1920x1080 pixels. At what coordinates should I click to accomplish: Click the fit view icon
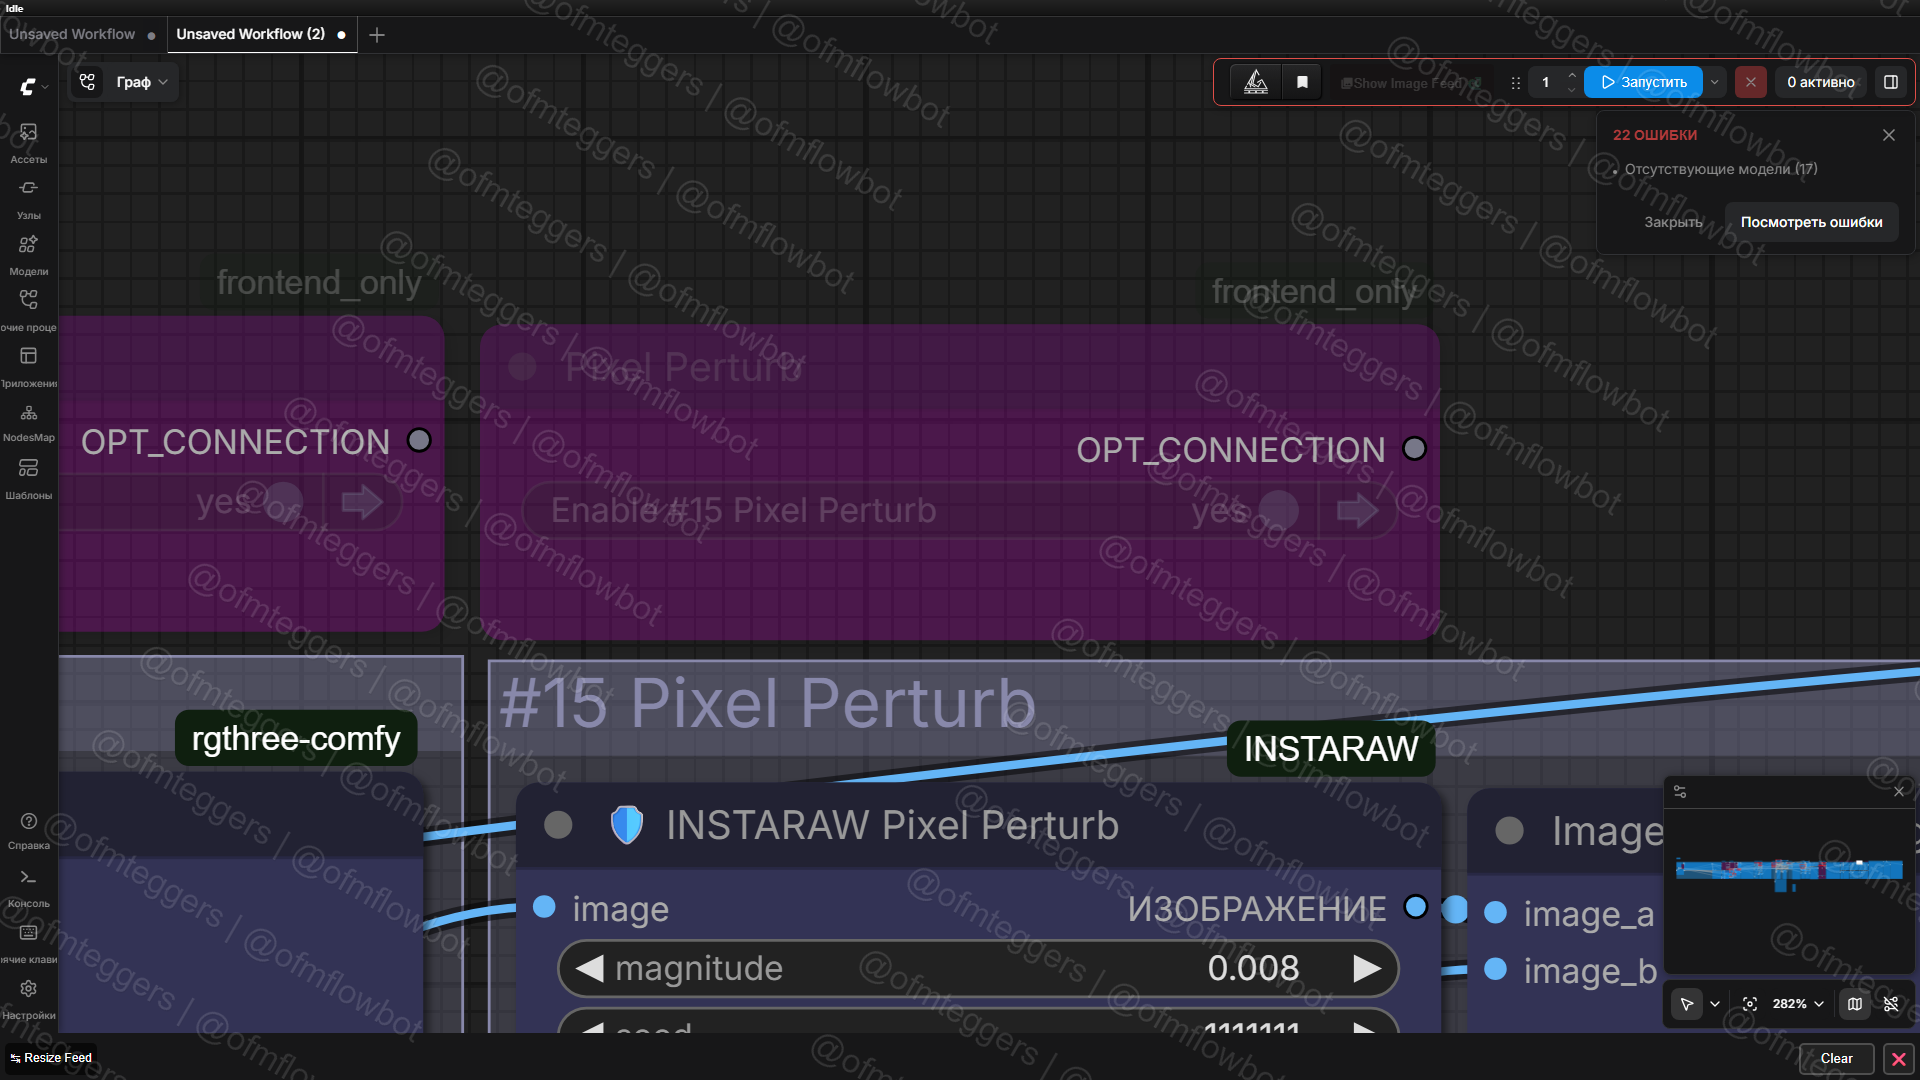coord(1750,1004)
